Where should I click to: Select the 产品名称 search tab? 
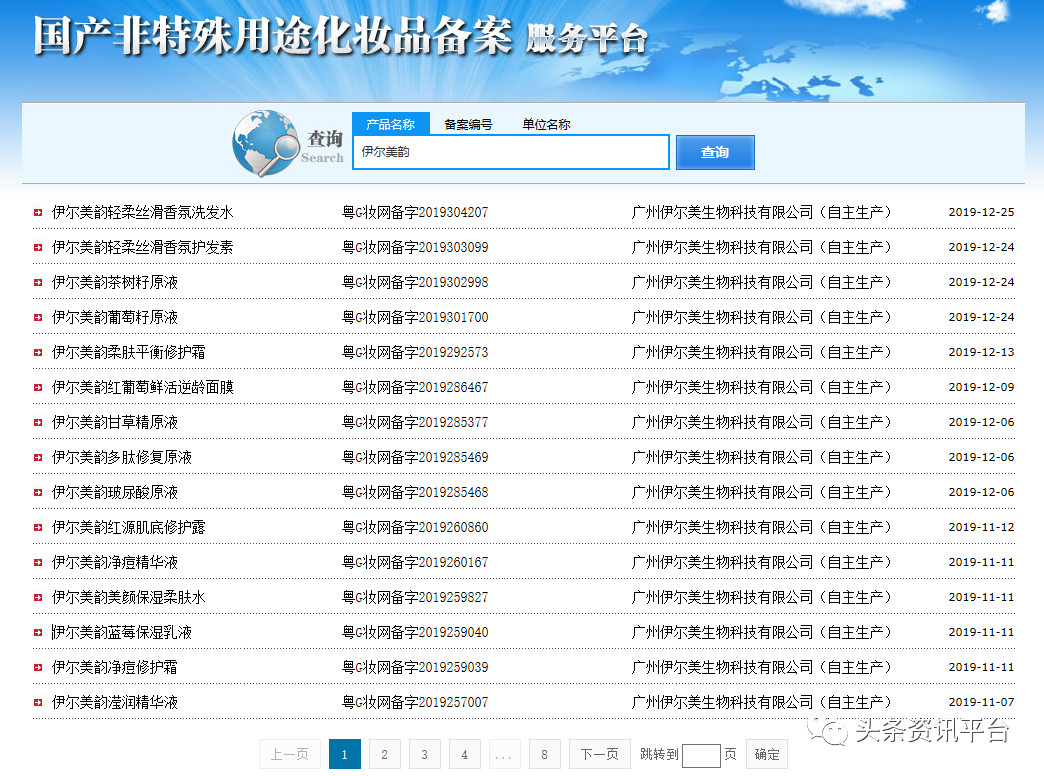390,124
